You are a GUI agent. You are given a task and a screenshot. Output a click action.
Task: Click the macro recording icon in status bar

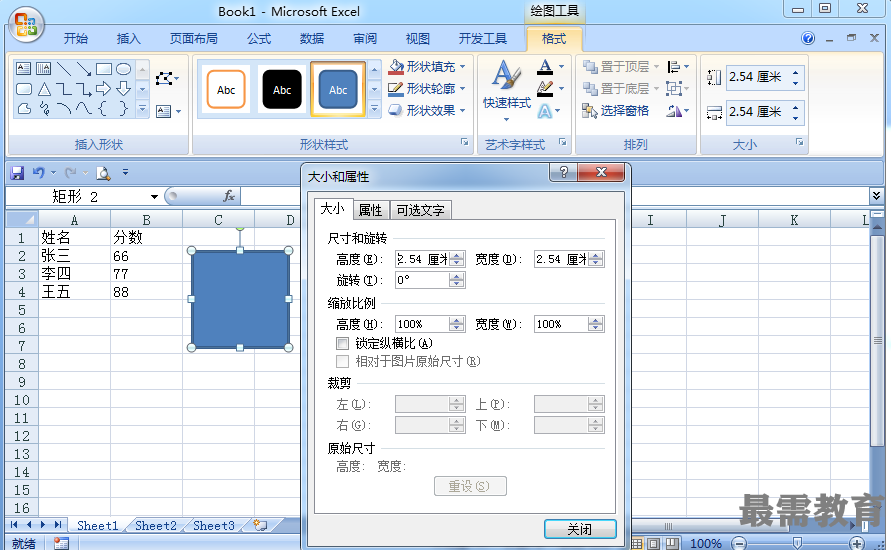click(61, 543)
